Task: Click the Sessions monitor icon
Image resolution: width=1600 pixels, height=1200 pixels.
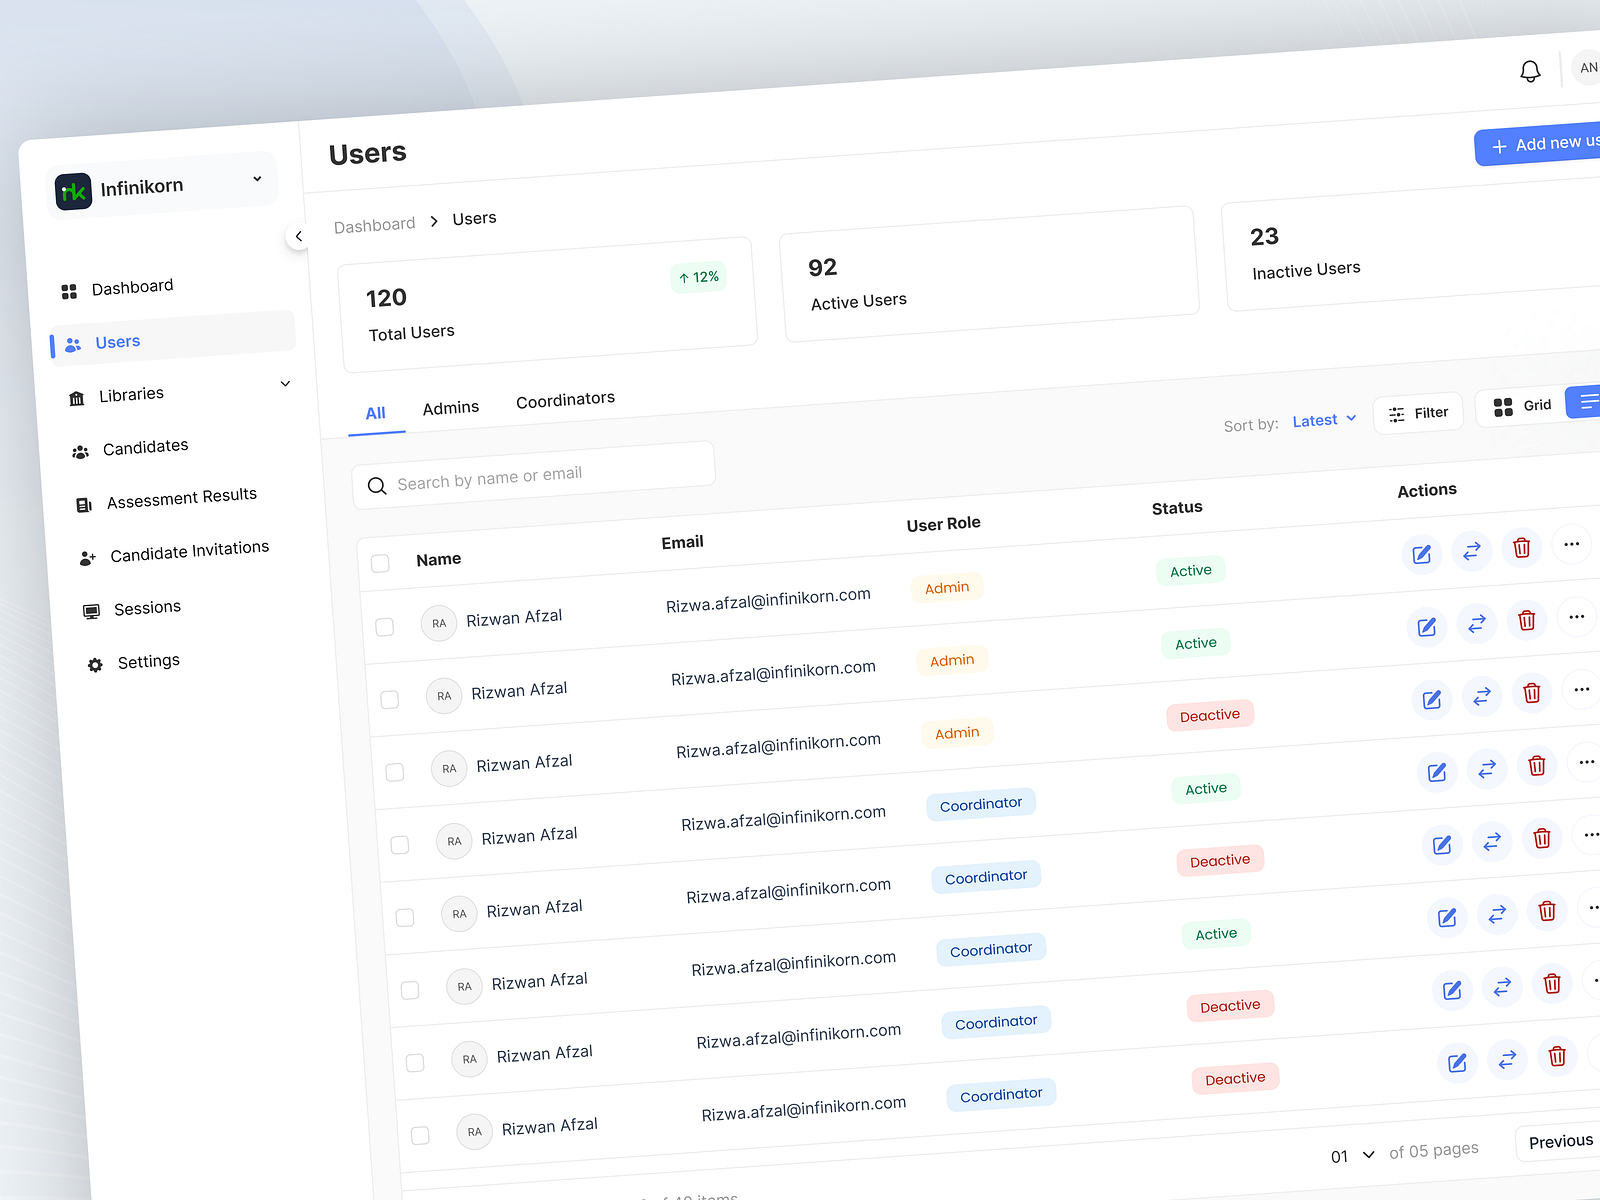Action: (x=91, y=611)
